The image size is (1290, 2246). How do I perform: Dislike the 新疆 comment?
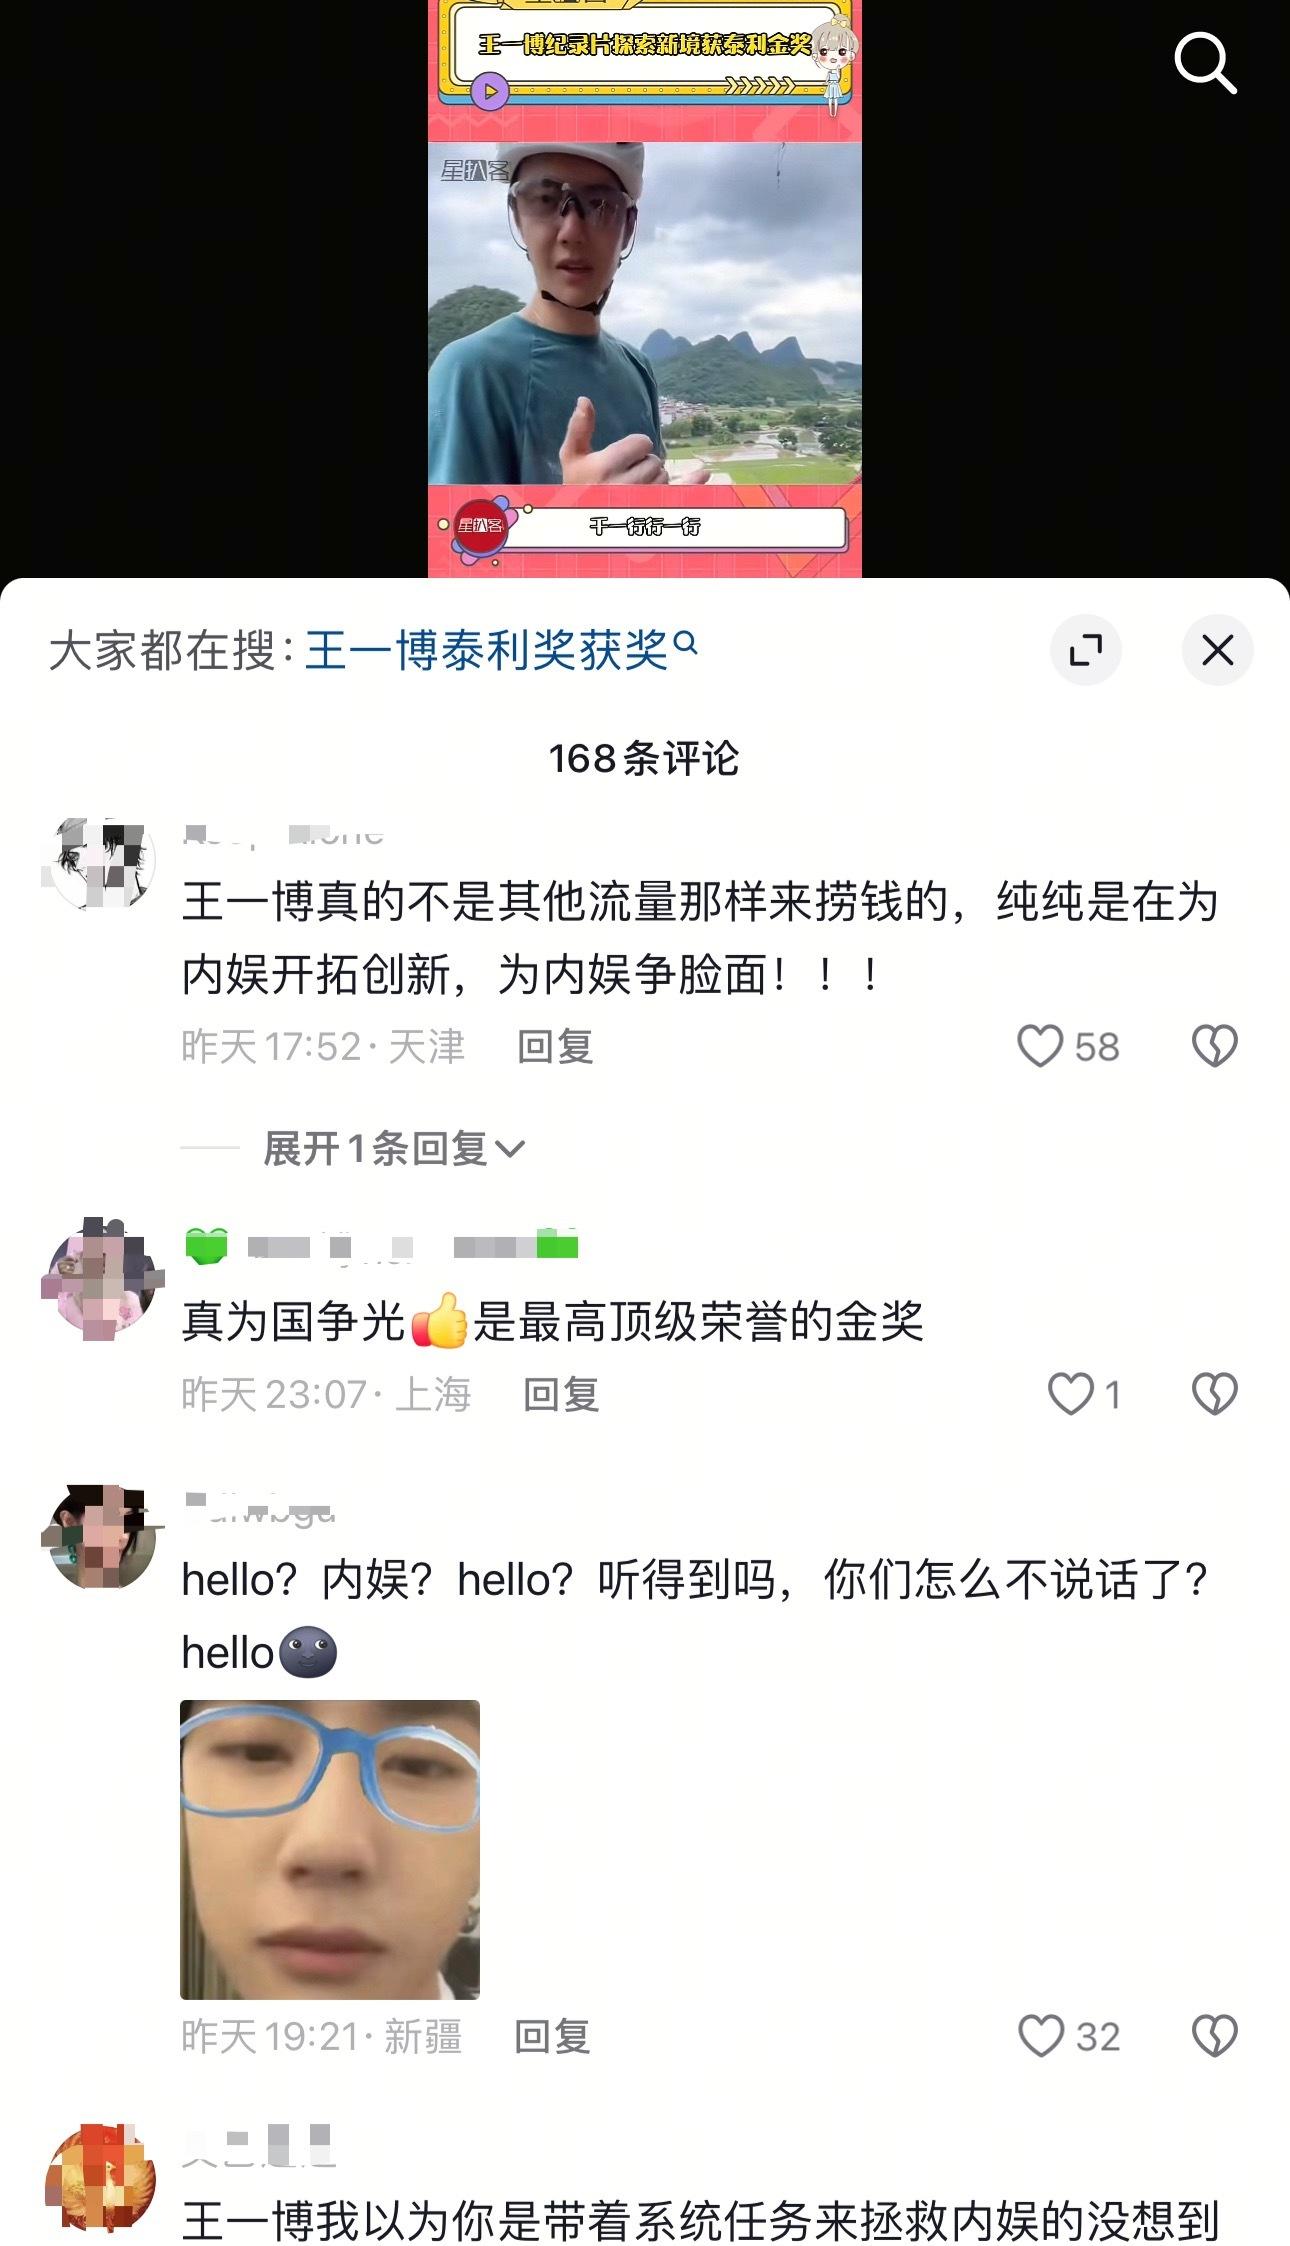[1215, 2036]
